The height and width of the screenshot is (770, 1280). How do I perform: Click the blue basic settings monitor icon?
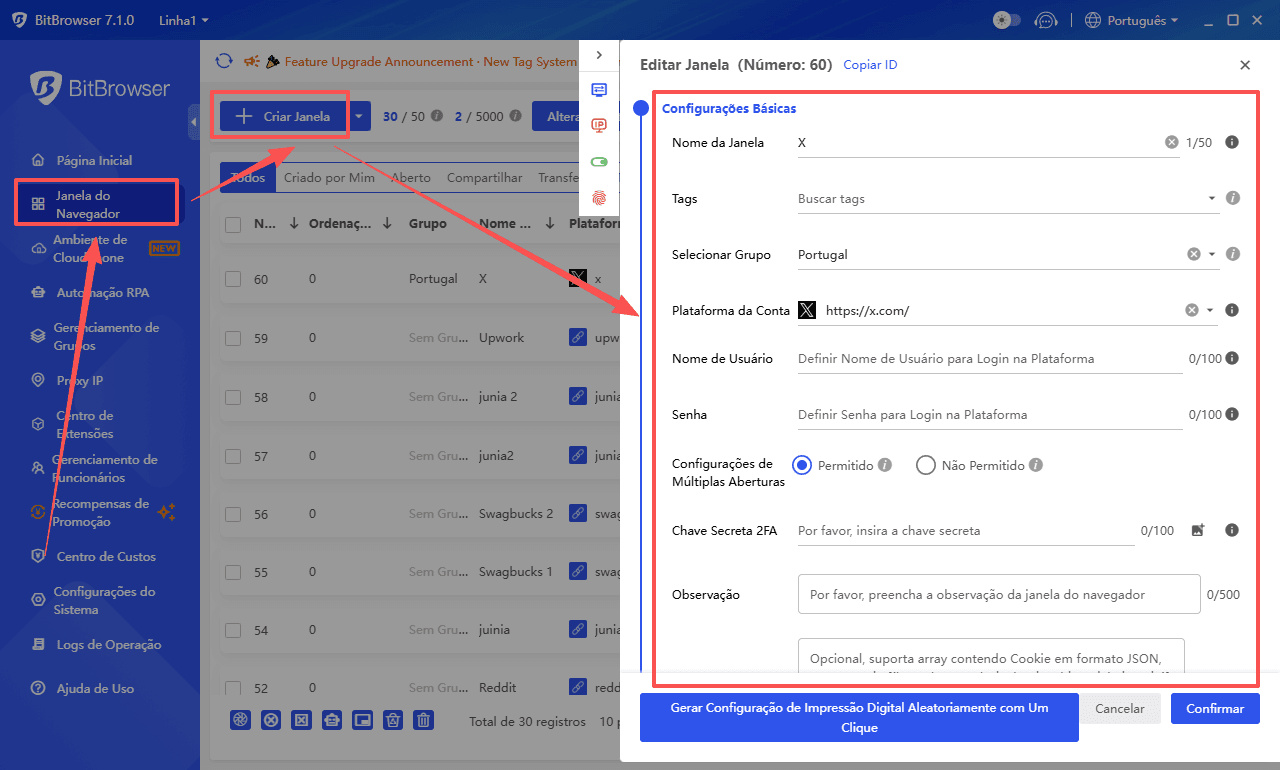599,89
